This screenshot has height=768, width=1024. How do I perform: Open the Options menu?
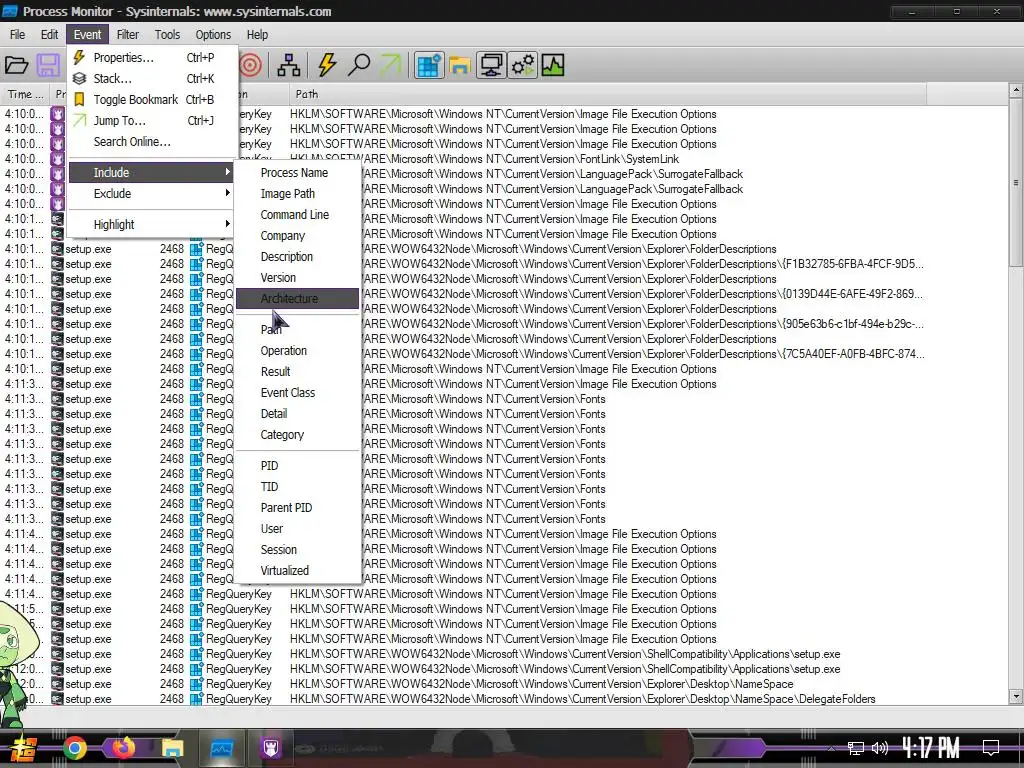tap(213, 35)
